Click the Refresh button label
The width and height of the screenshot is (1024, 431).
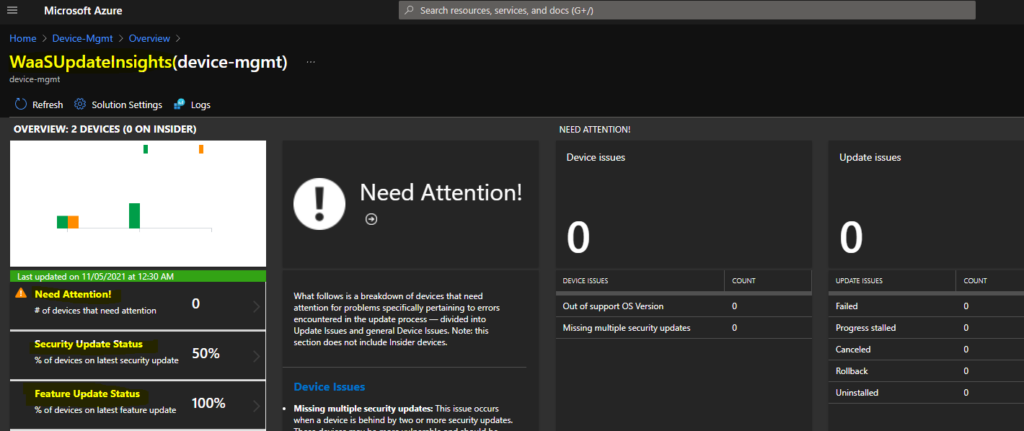click(x=48, y=104)
